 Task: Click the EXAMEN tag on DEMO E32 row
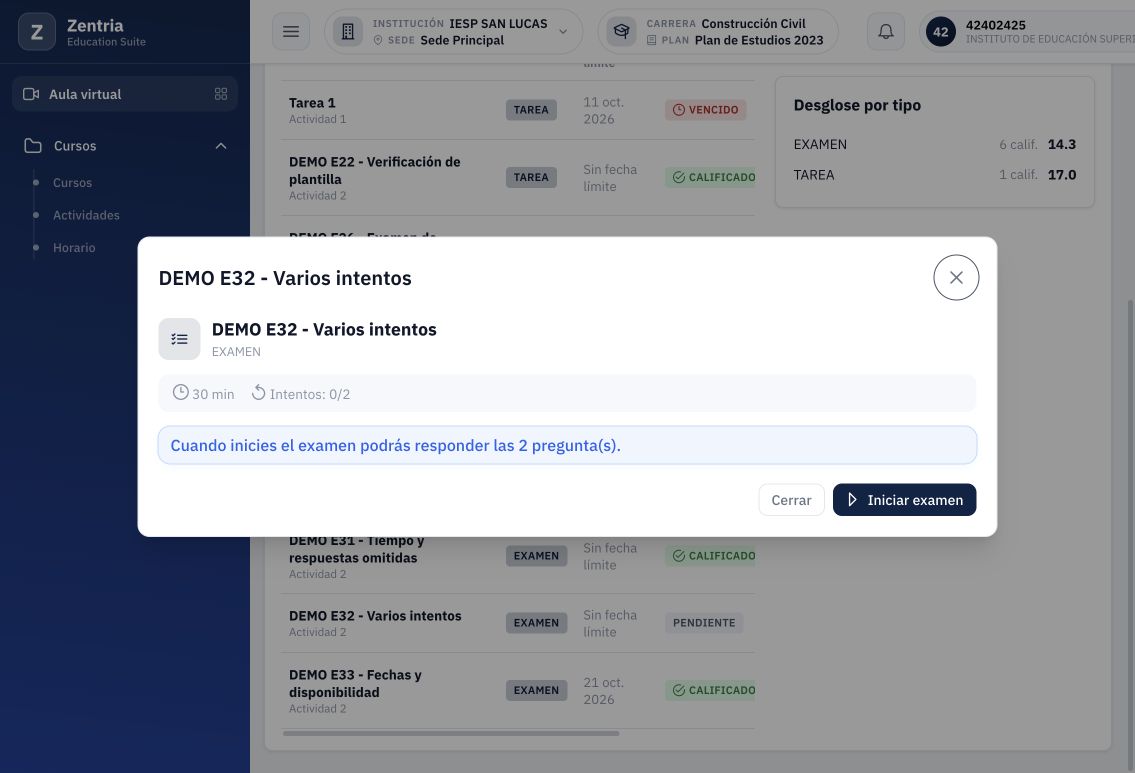536,622
